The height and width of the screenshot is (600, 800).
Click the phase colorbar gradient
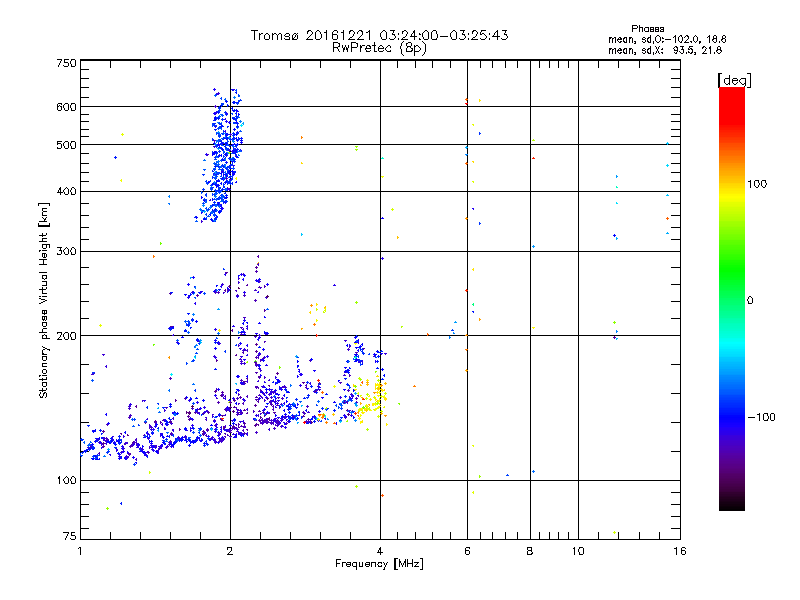(x=732, y=298)
